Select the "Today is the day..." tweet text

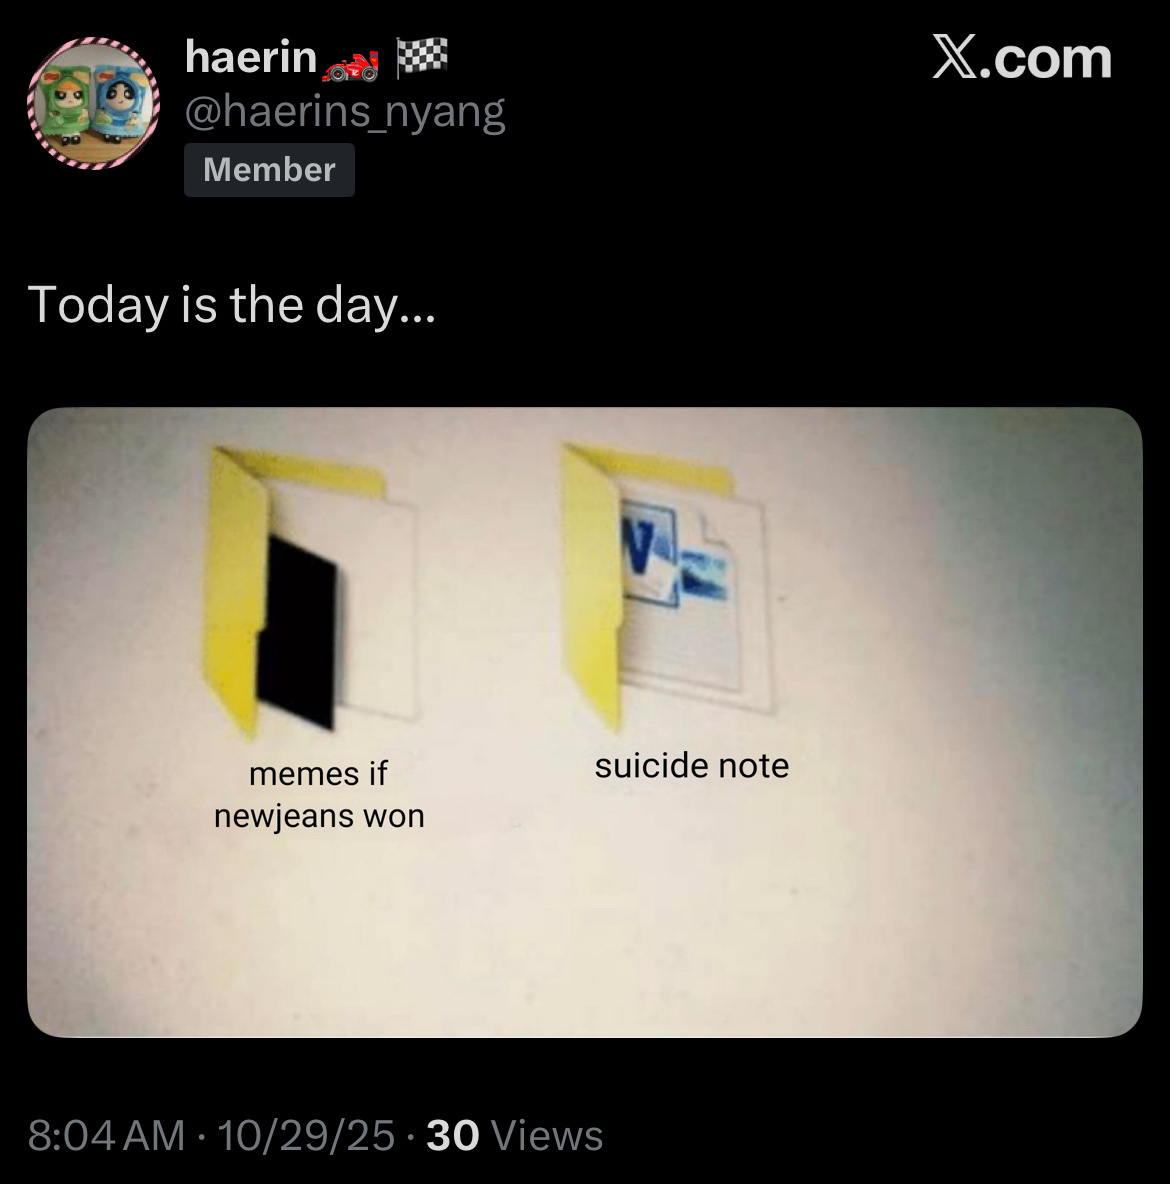click(232, 306)
